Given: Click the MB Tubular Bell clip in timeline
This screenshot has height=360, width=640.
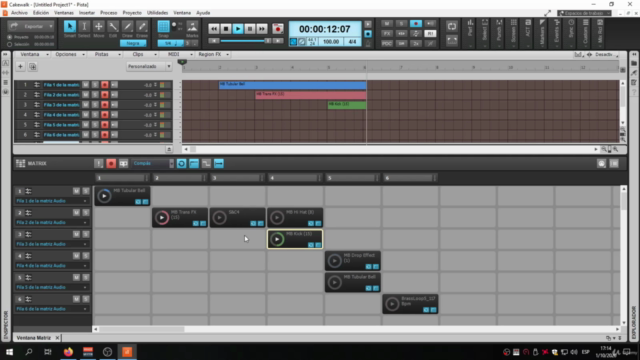Looking at the screenshot, I should [292, 85].
